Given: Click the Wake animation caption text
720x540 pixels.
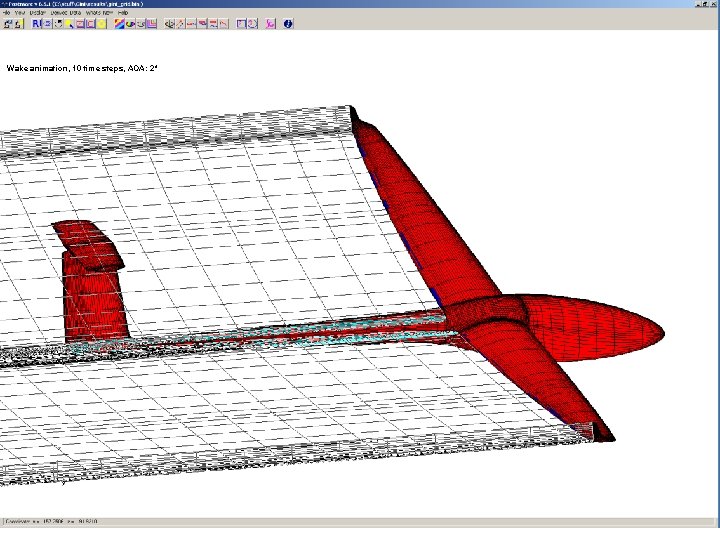Looking at the screenshot, I should pos(82,68).
